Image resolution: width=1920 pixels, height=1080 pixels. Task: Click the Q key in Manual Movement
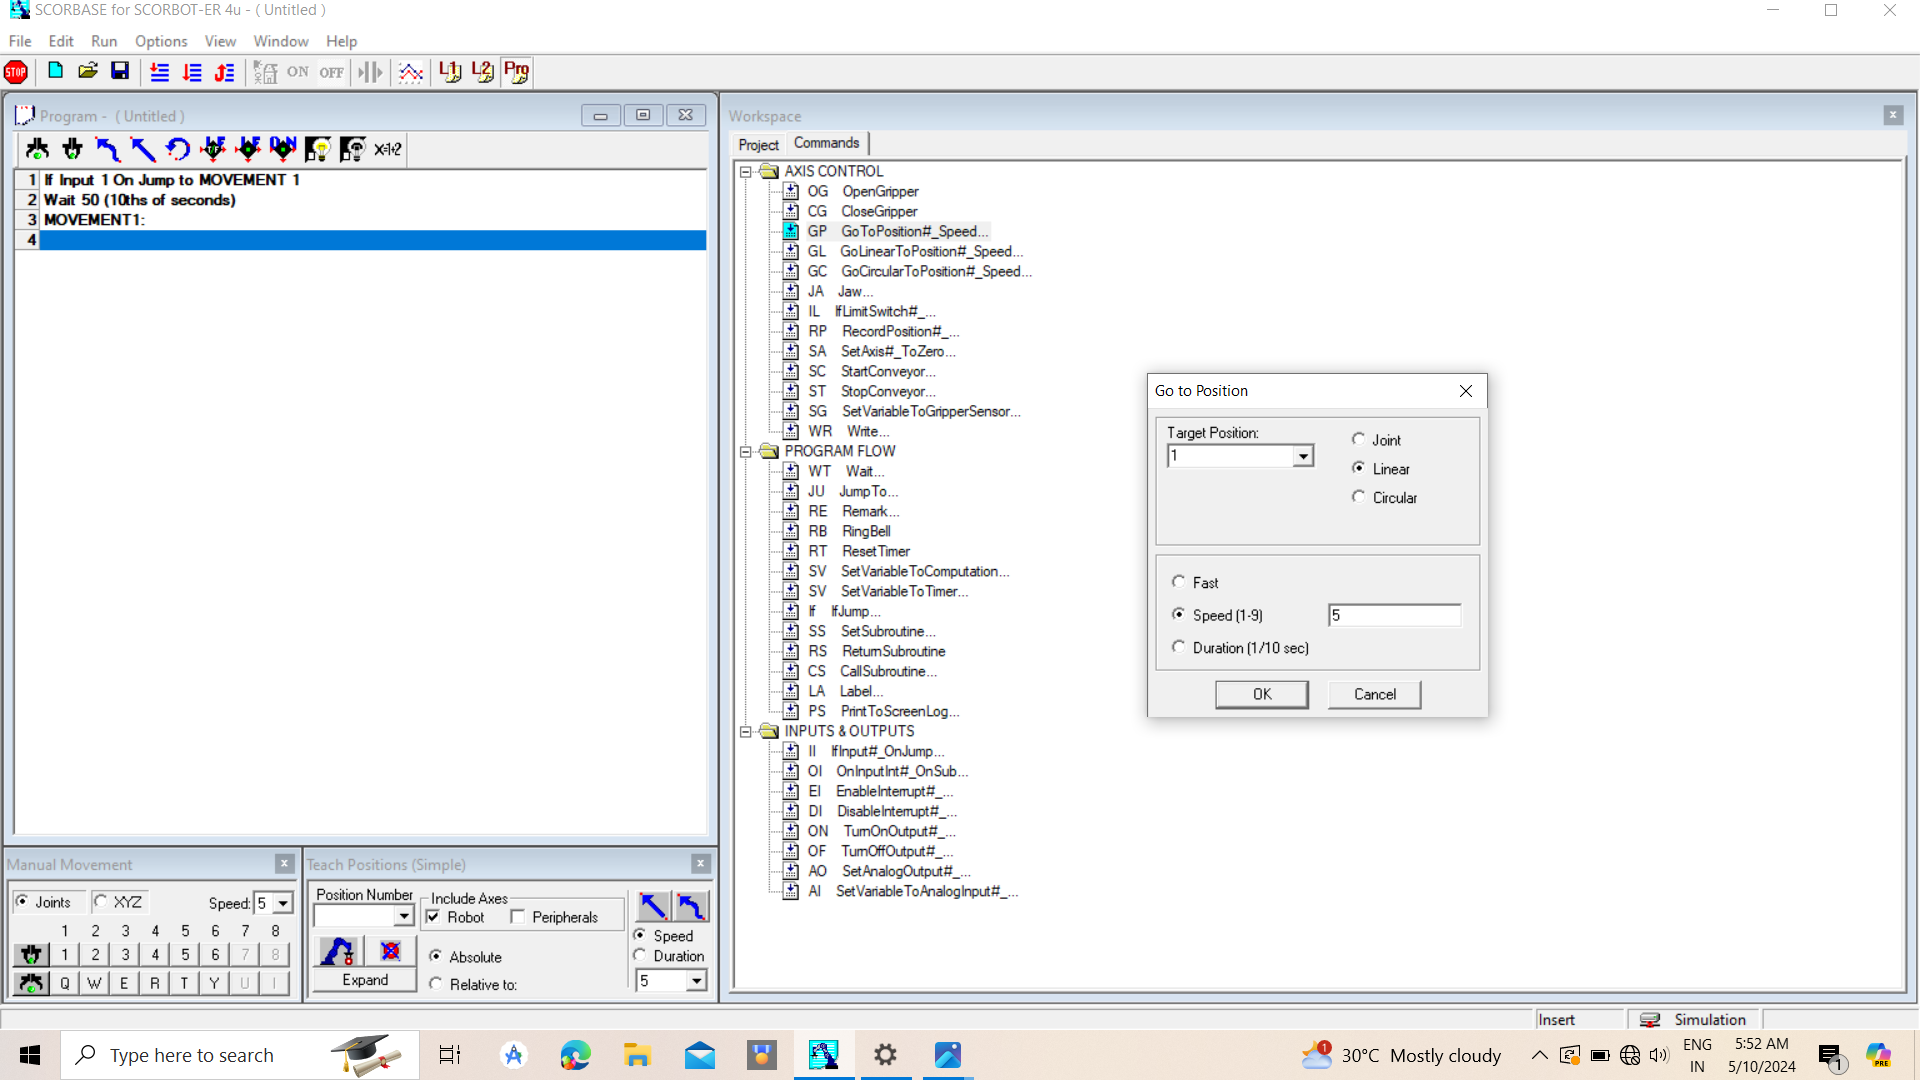(65, 983)
